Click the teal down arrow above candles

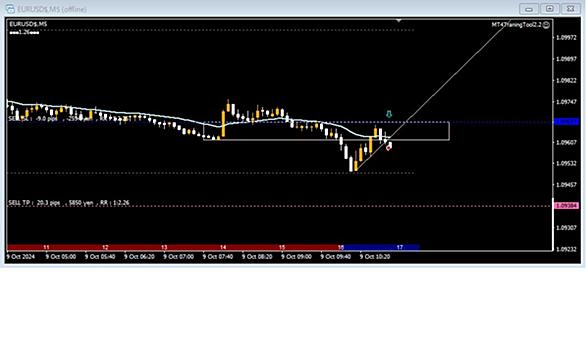click(x=389, y=114)
